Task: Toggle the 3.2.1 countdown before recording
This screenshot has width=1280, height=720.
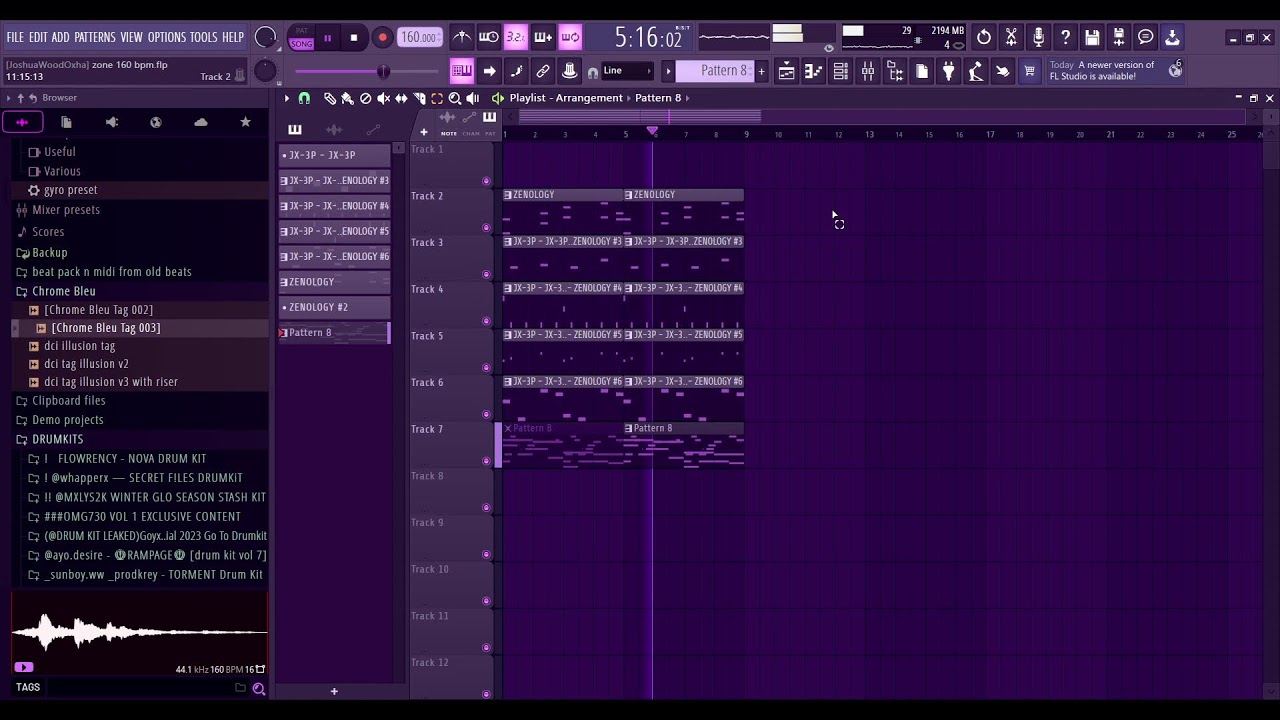Action: click(x=516, y=38)
